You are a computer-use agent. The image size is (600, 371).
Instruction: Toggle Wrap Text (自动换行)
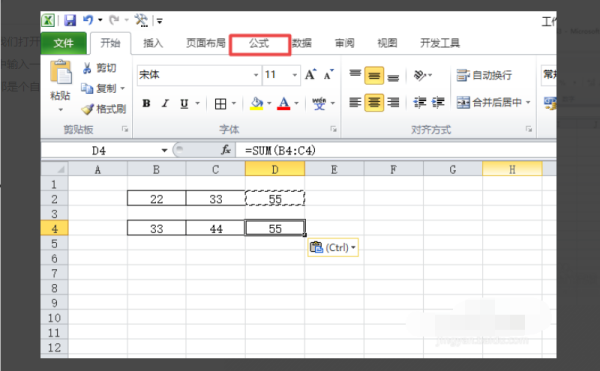pos(484,75)
